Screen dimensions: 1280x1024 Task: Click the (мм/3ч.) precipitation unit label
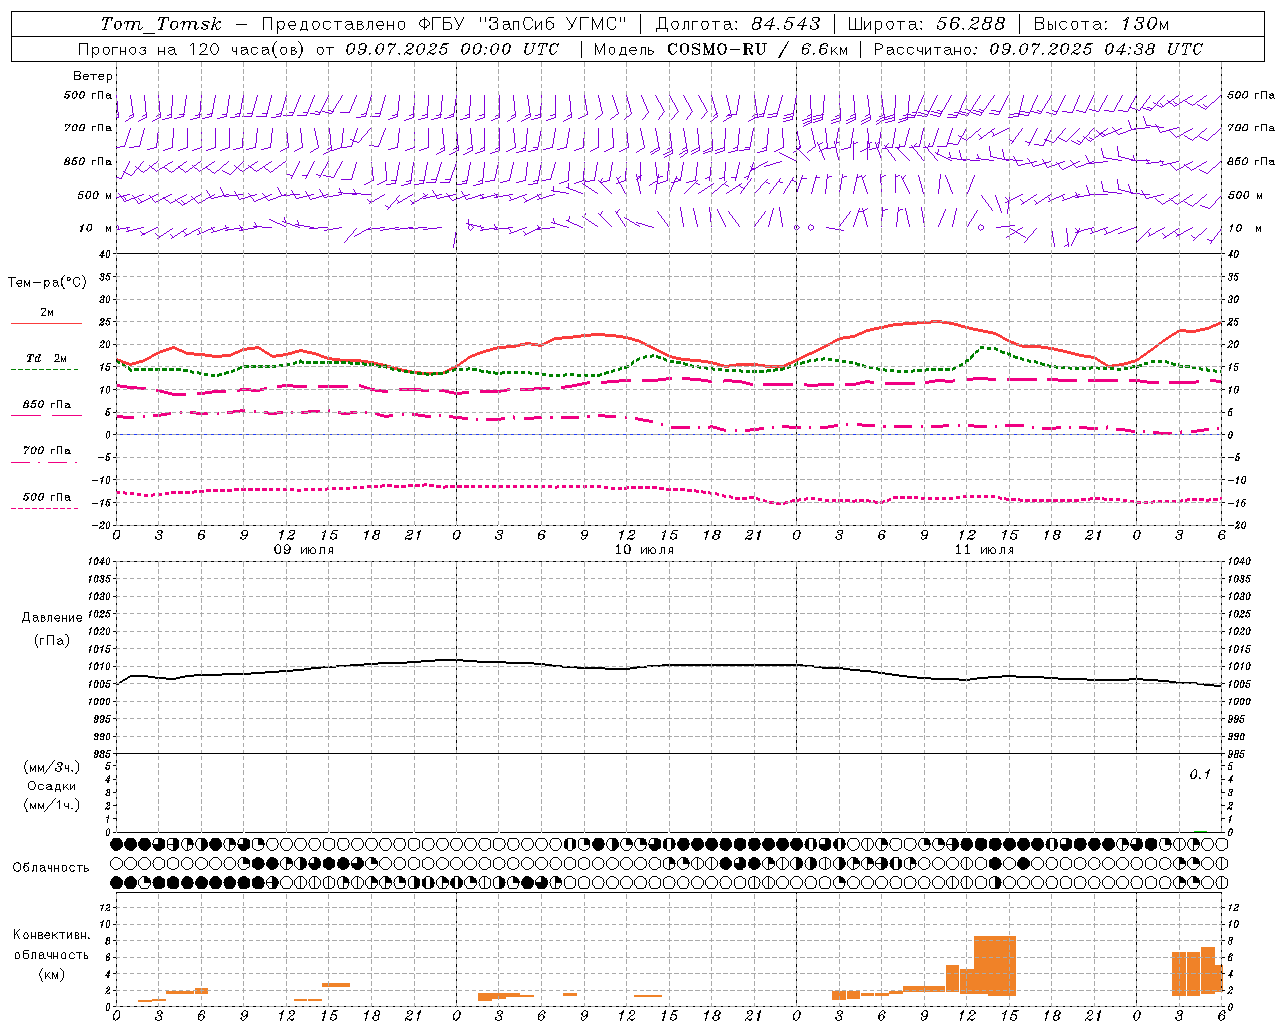point(52,767)
